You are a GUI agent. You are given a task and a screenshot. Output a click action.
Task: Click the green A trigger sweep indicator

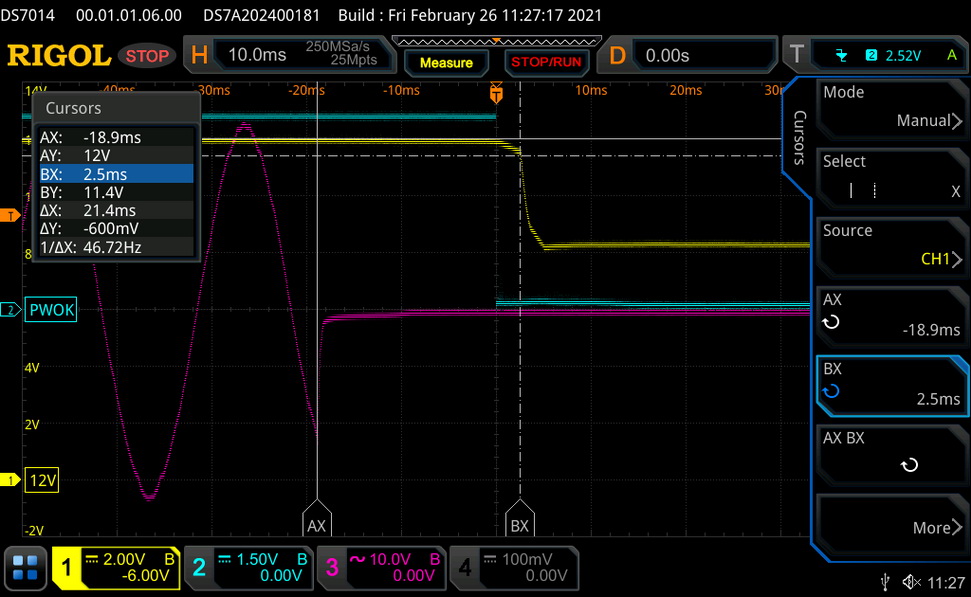tap(952, 55)
